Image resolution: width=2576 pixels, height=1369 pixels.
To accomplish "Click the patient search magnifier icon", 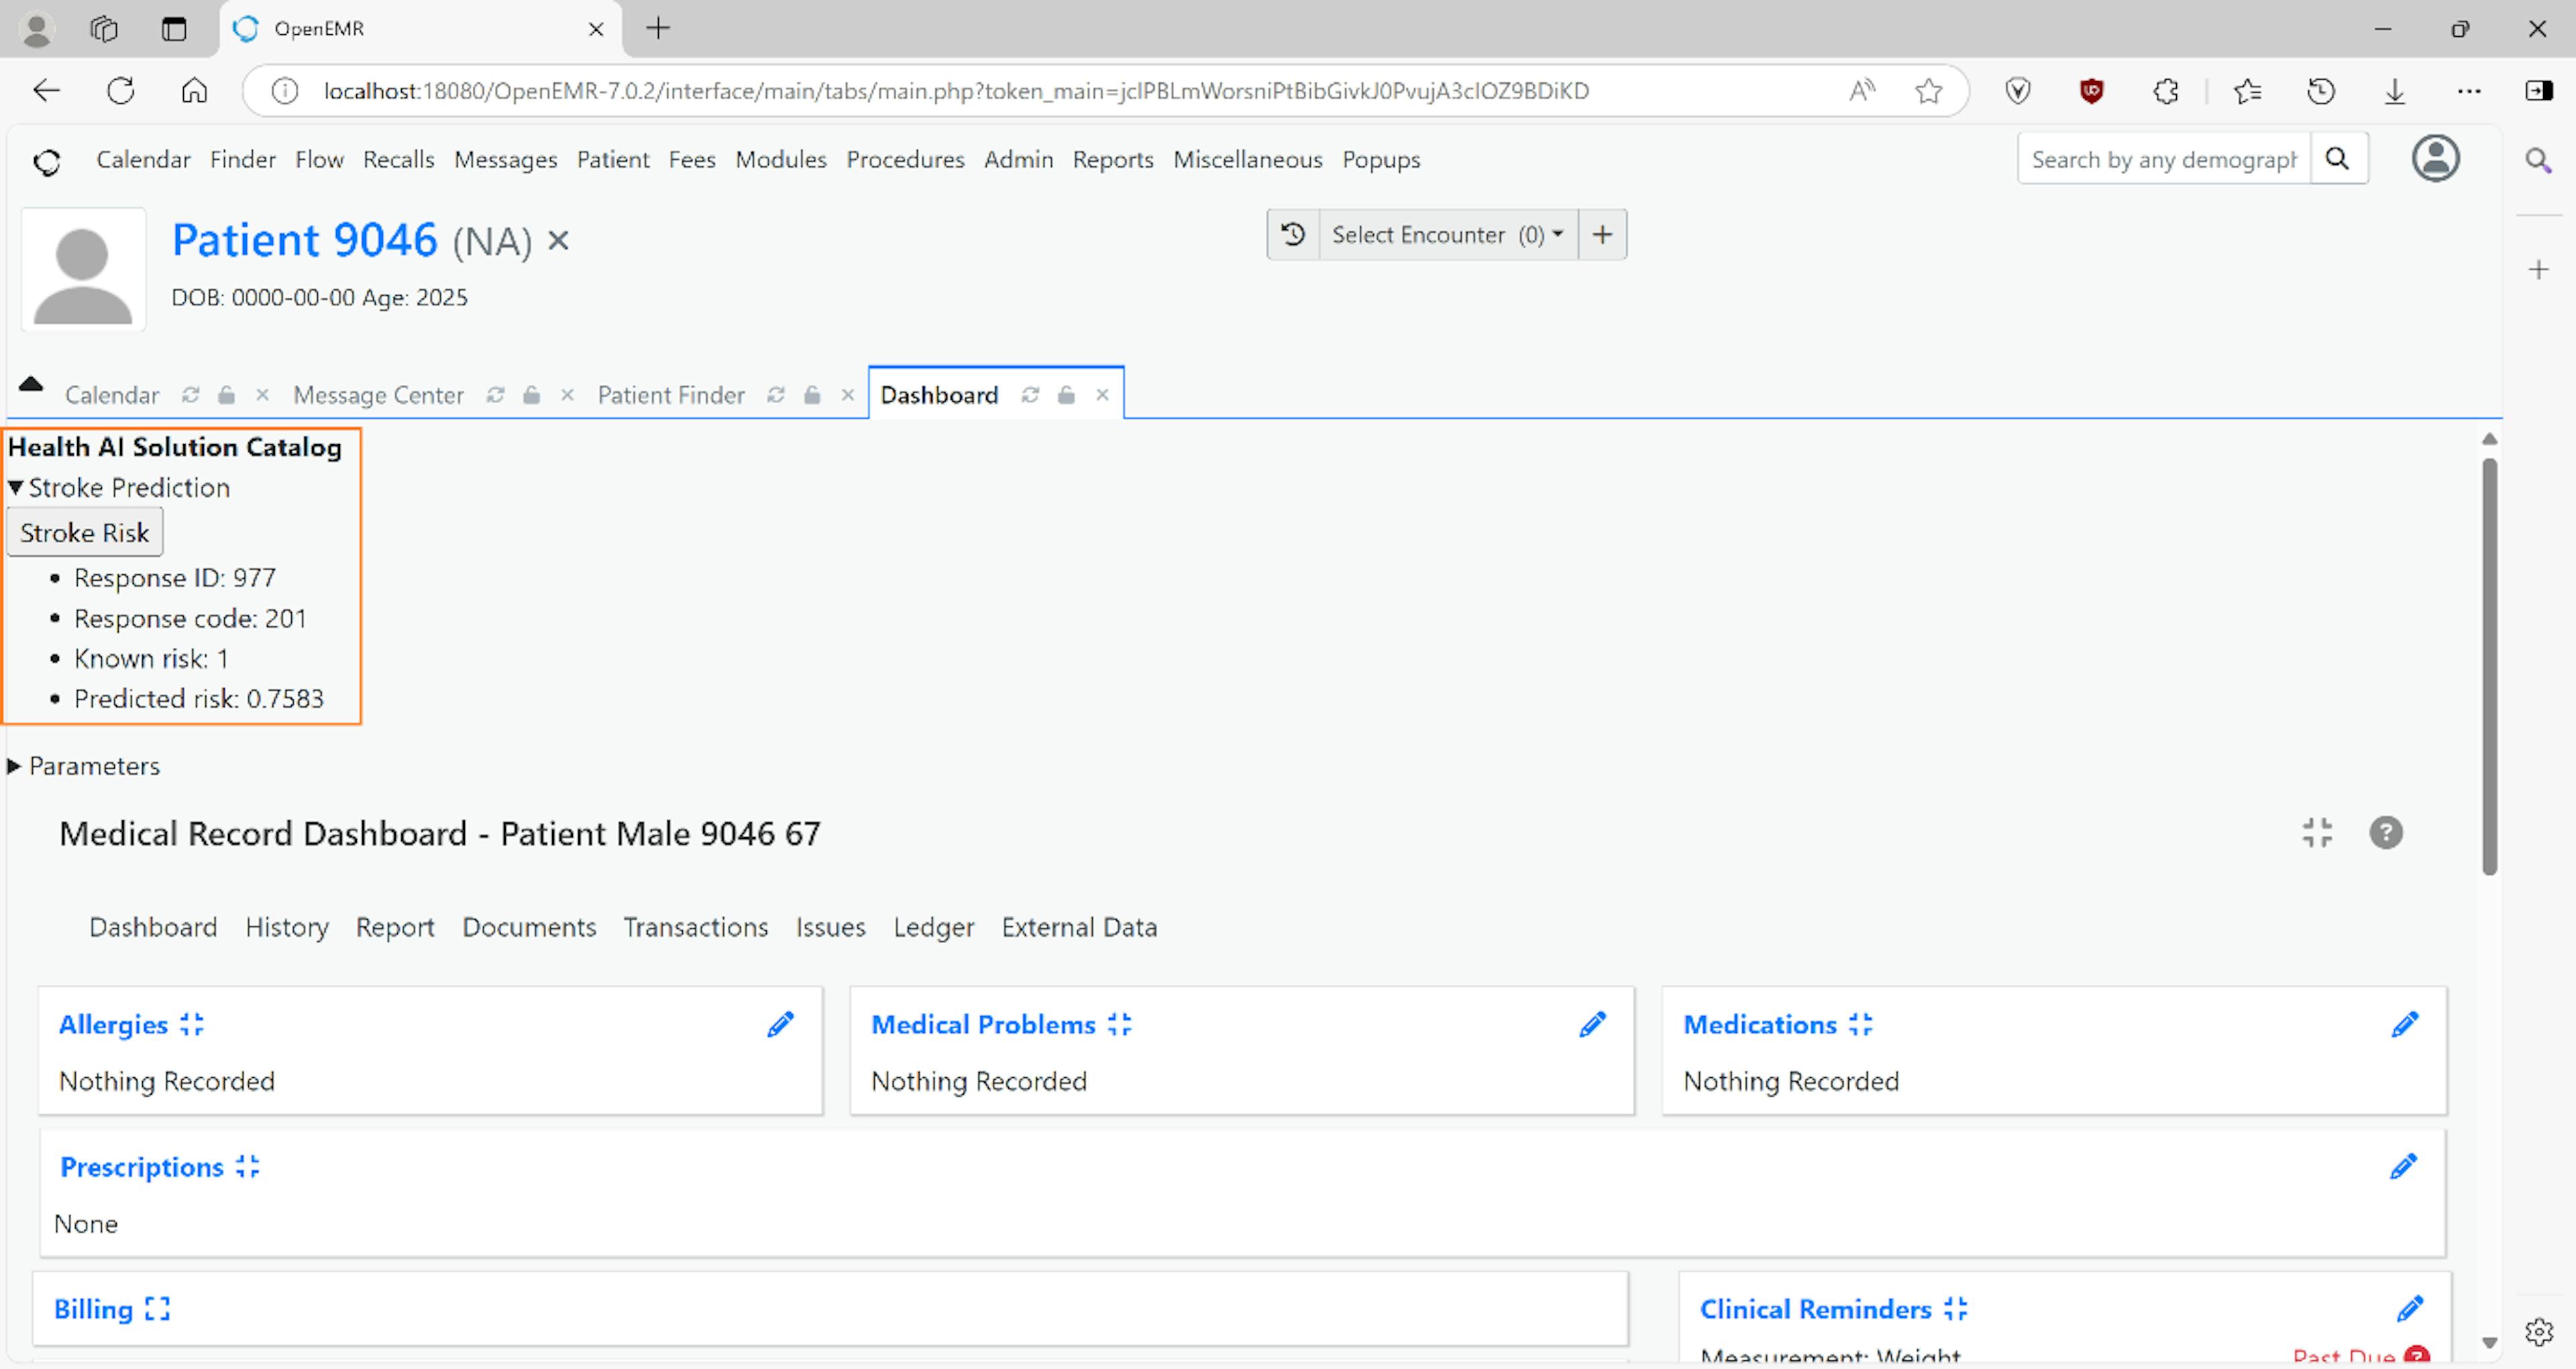I will [2337, 158].
